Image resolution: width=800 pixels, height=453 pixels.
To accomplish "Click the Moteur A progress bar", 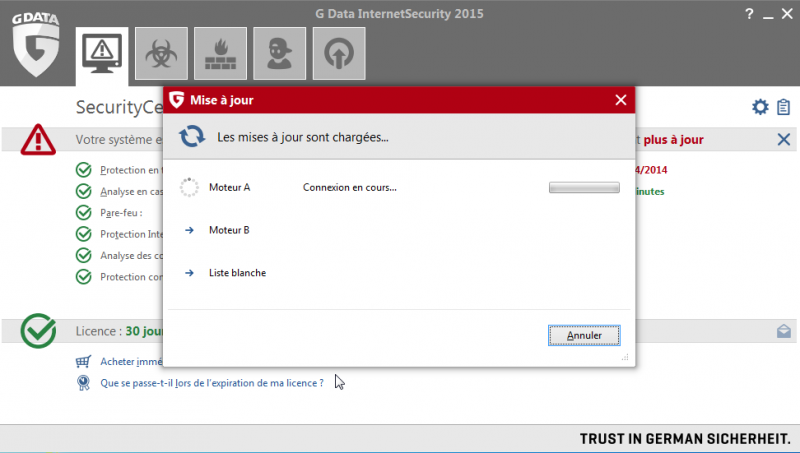I will (584, 187).
